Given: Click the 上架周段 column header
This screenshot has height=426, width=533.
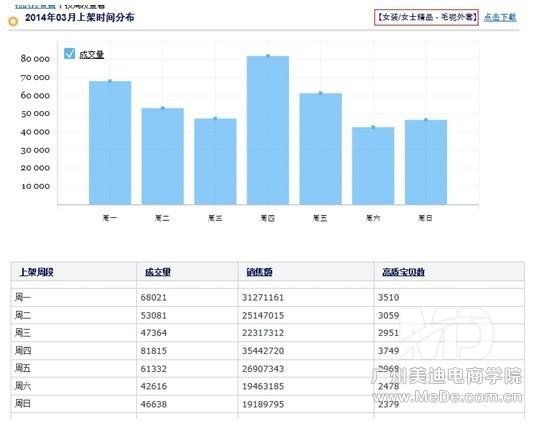Looking at the screenshot, I should click(x=36, y=272).
